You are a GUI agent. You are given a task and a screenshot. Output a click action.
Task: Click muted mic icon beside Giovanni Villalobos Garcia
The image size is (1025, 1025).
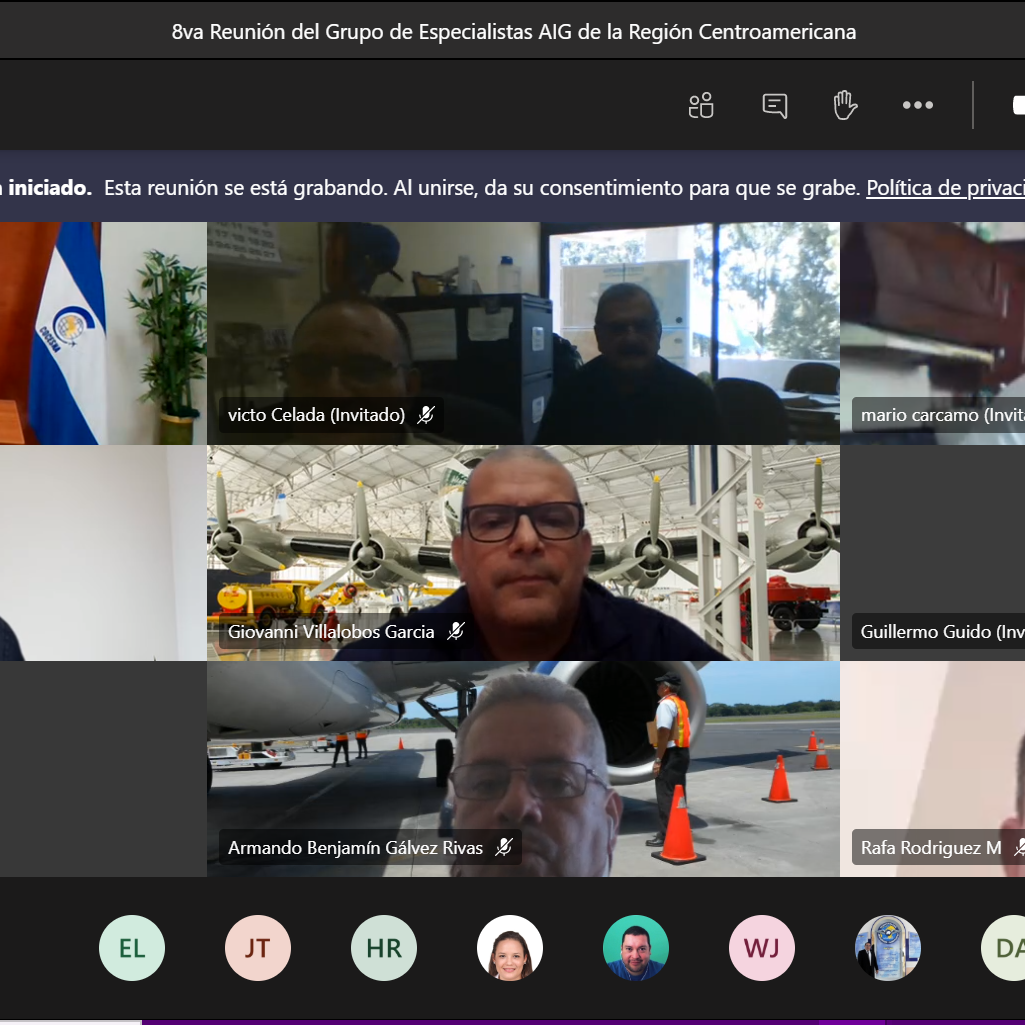tap(456, 631)
